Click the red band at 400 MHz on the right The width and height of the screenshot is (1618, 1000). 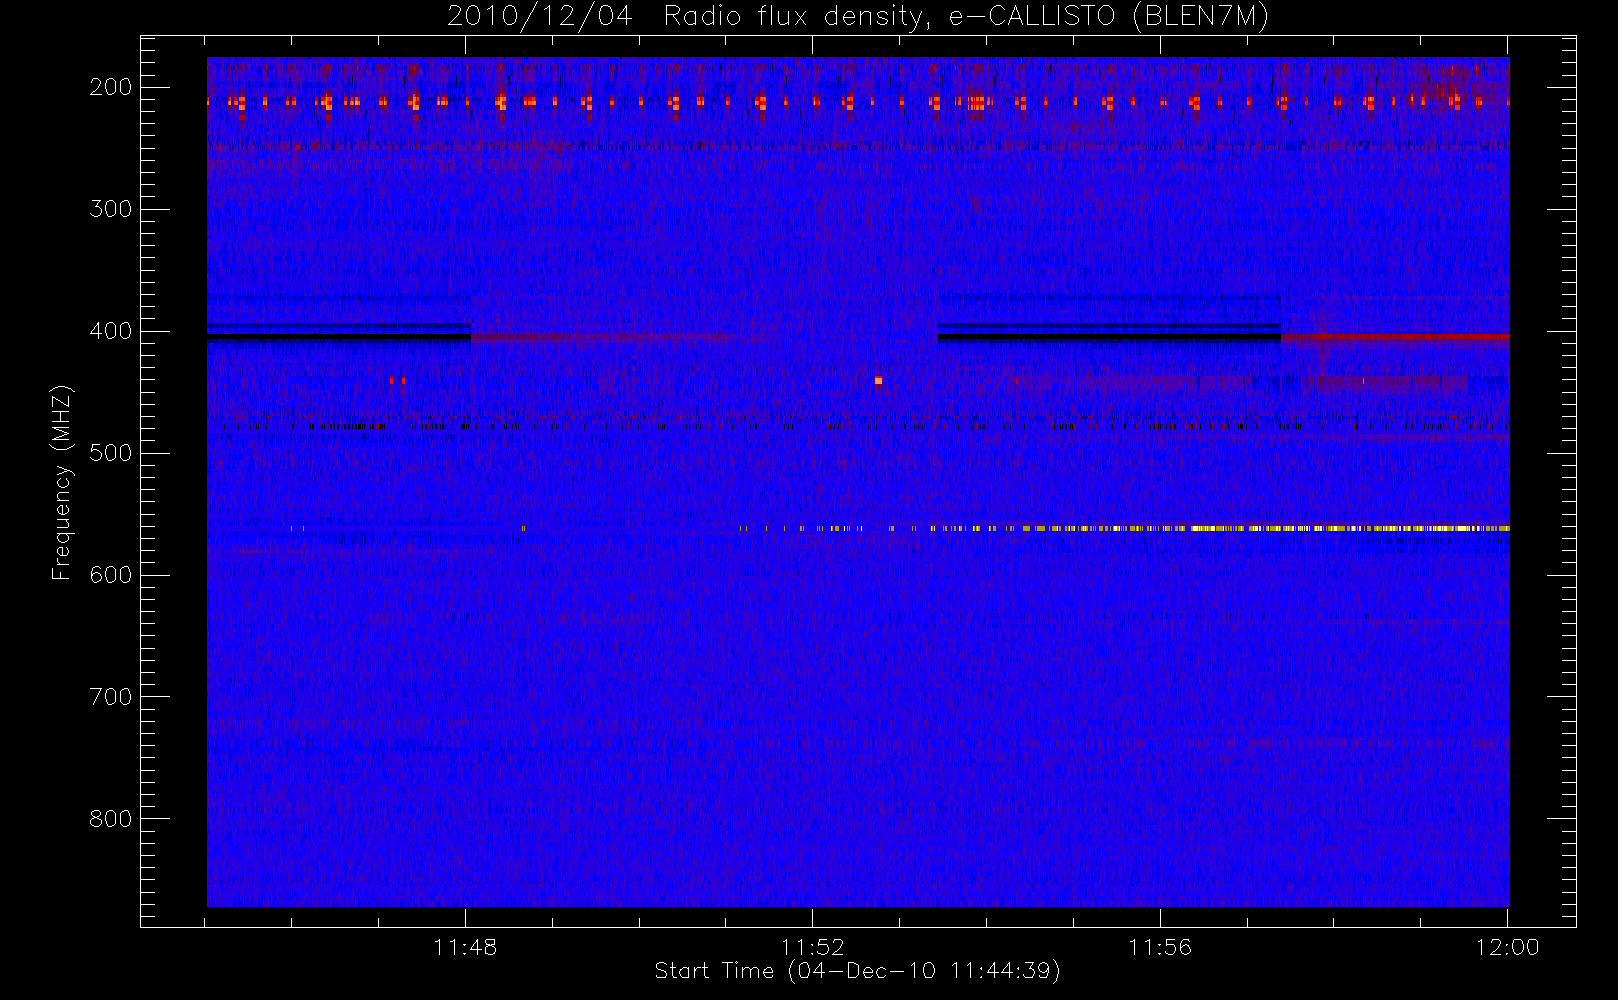(x=1395, y=337)
